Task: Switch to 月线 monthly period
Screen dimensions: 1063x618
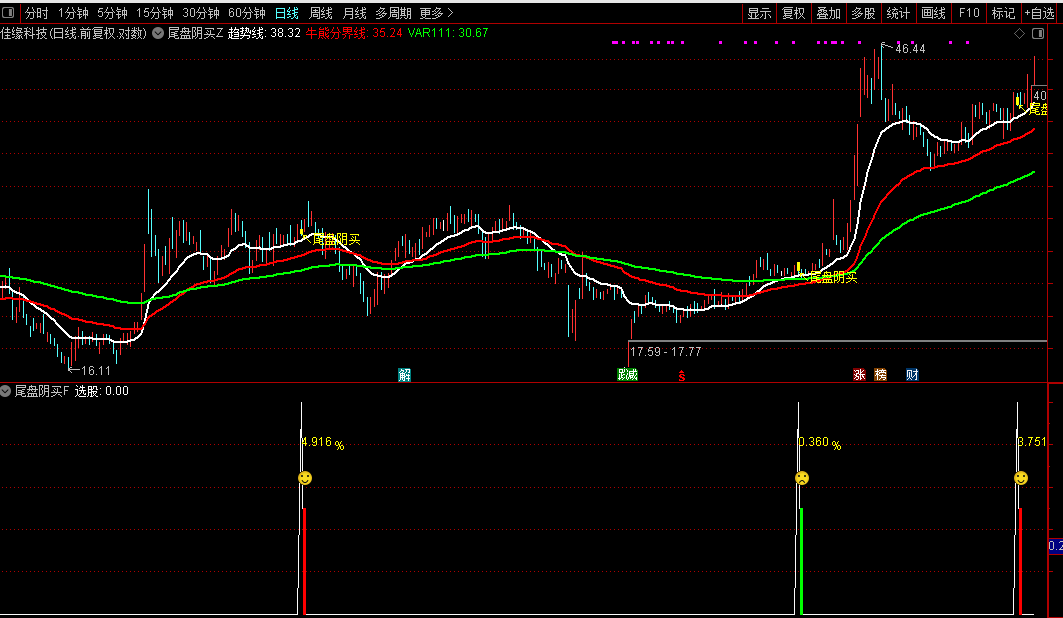Action: click(355, 13)
